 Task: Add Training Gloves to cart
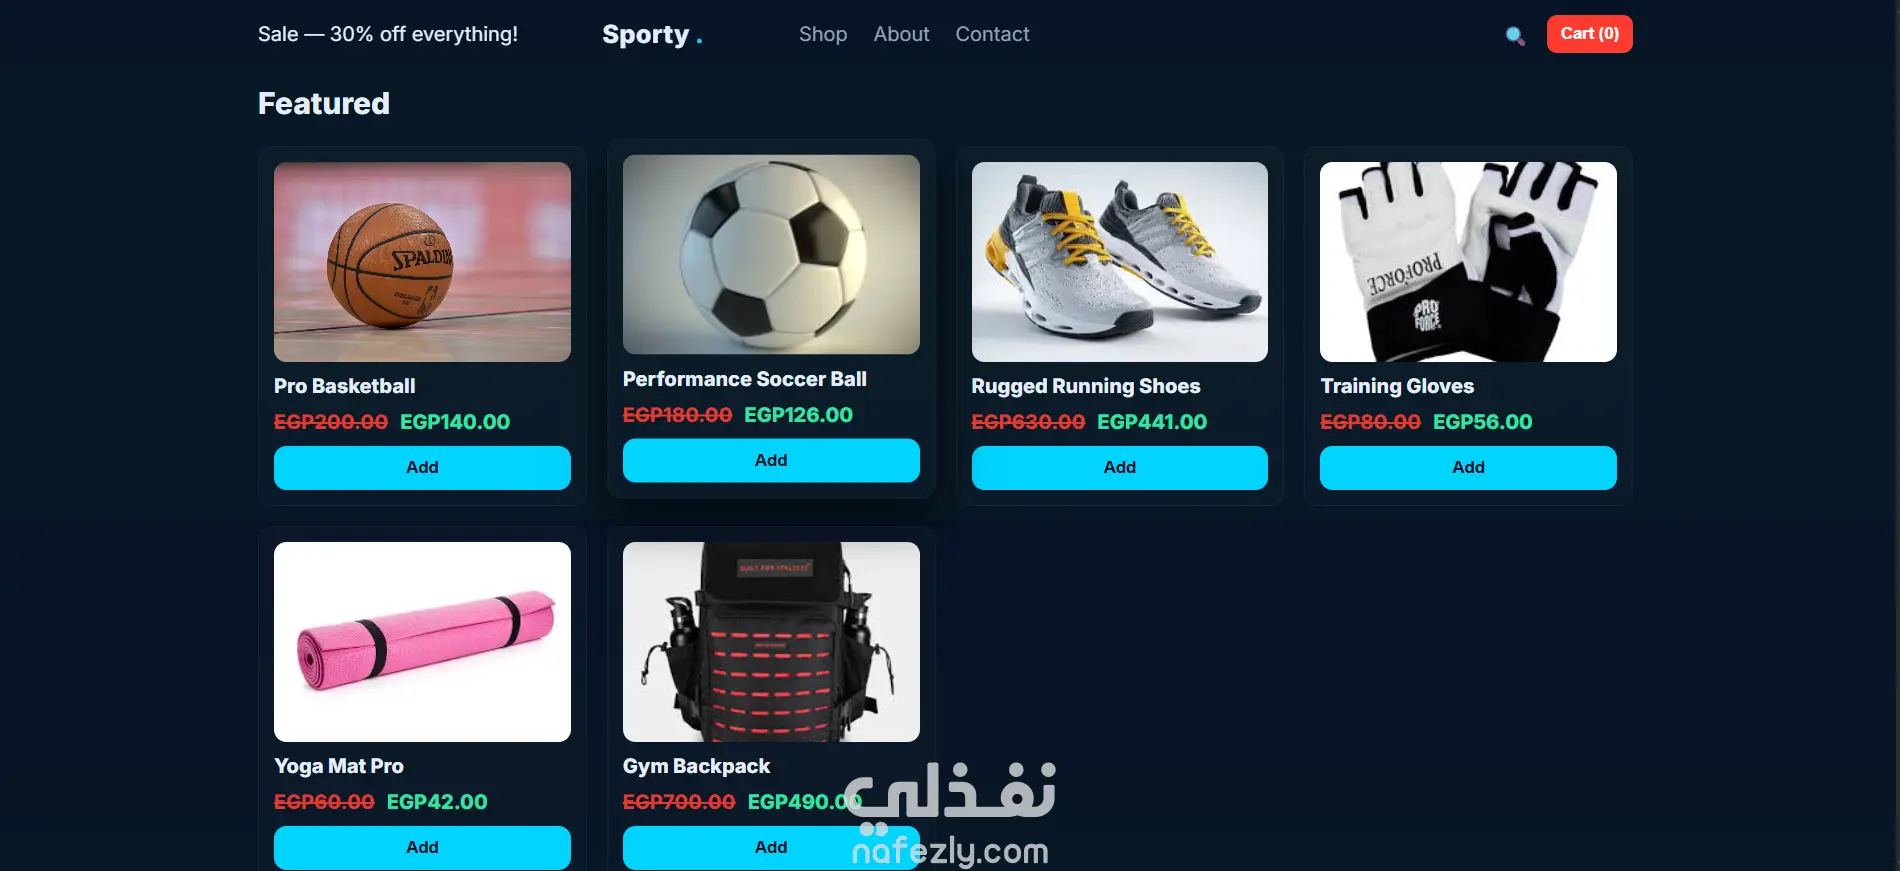tap(1468, 468)
